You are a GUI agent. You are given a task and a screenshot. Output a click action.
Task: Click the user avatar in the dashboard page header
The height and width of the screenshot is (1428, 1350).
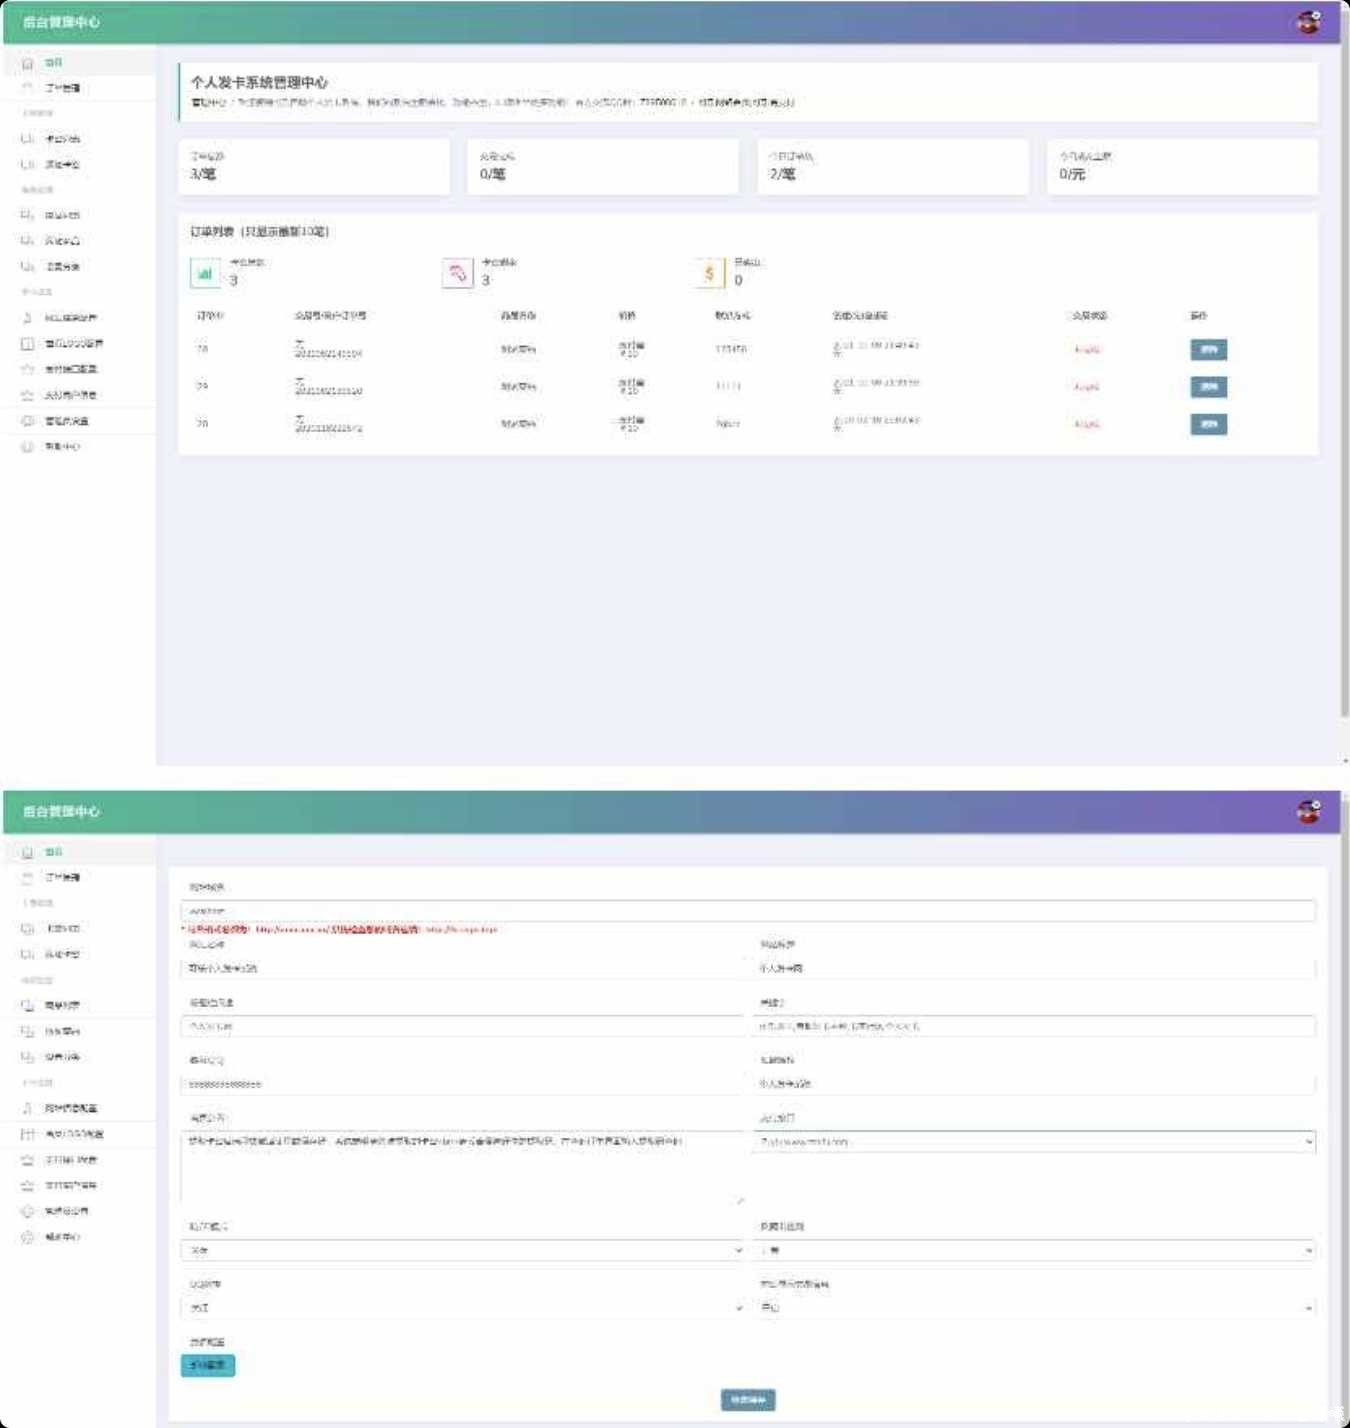click(x=1308, y=22)
